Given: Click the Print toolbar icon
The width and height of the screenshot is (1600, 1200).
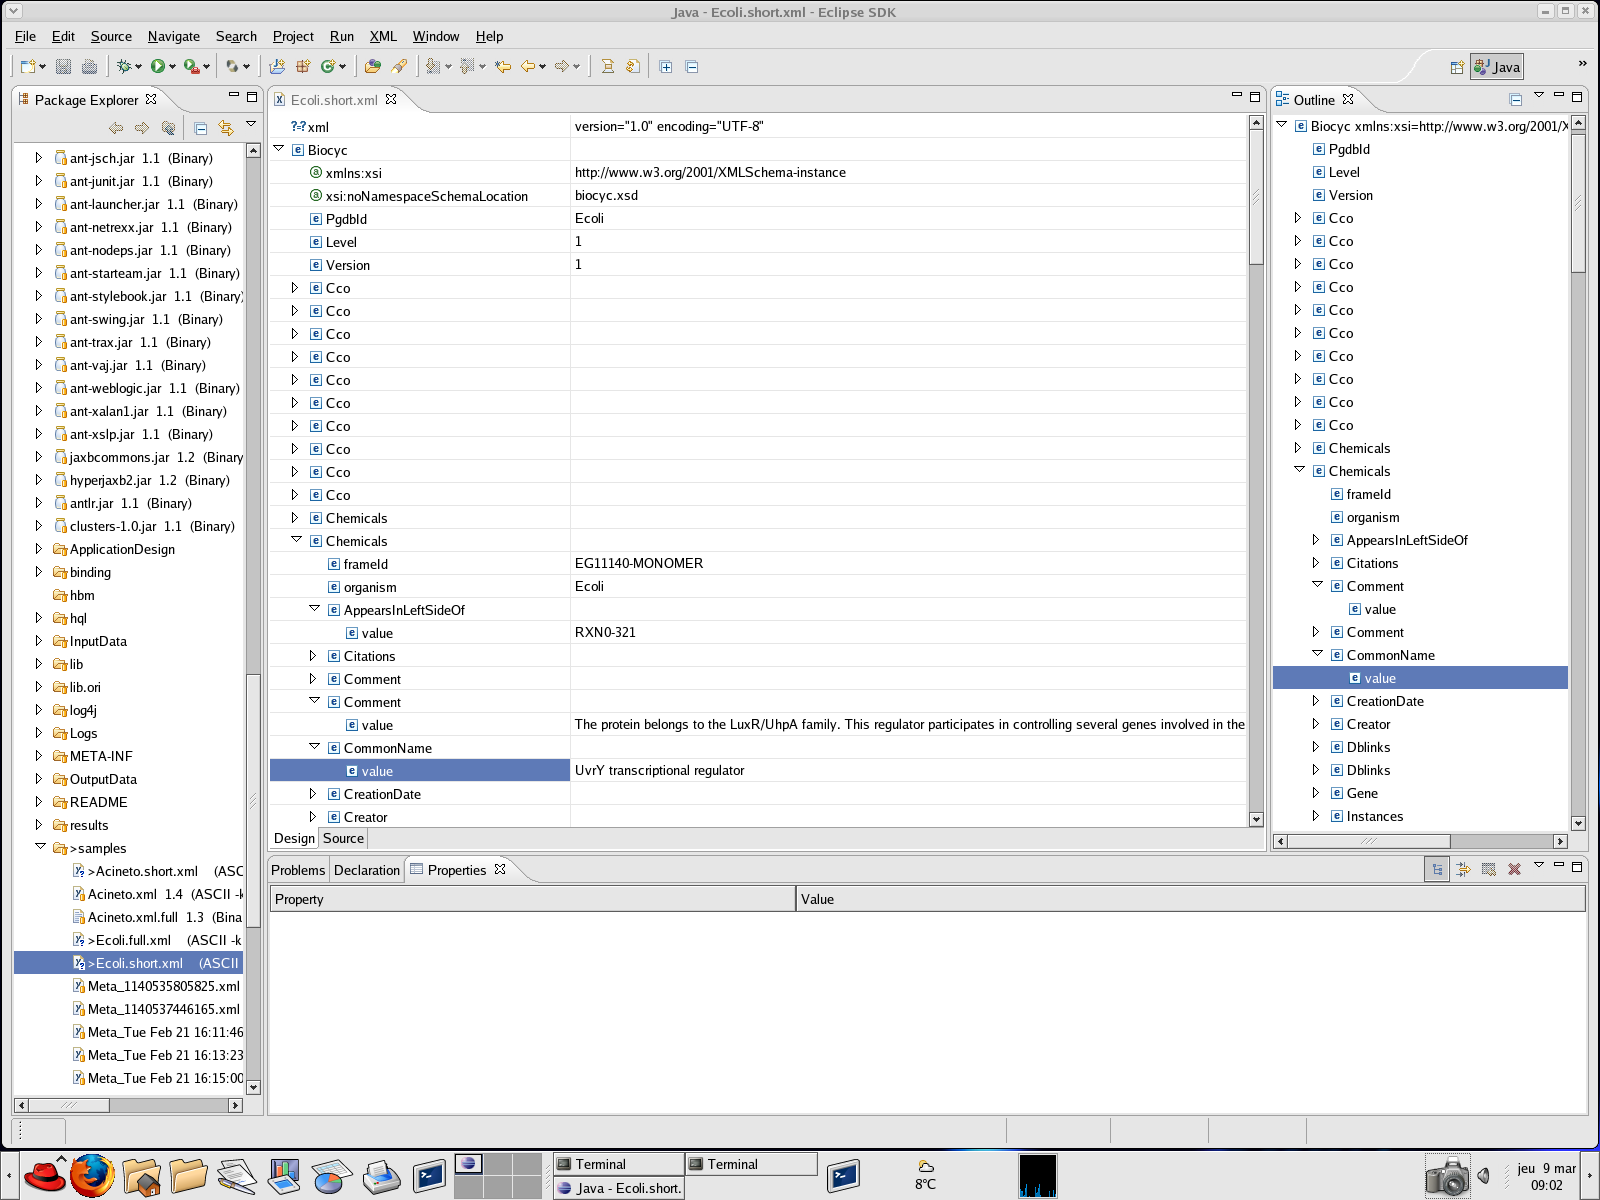Looking at the screenshot, I should click(x=89, y=66).
